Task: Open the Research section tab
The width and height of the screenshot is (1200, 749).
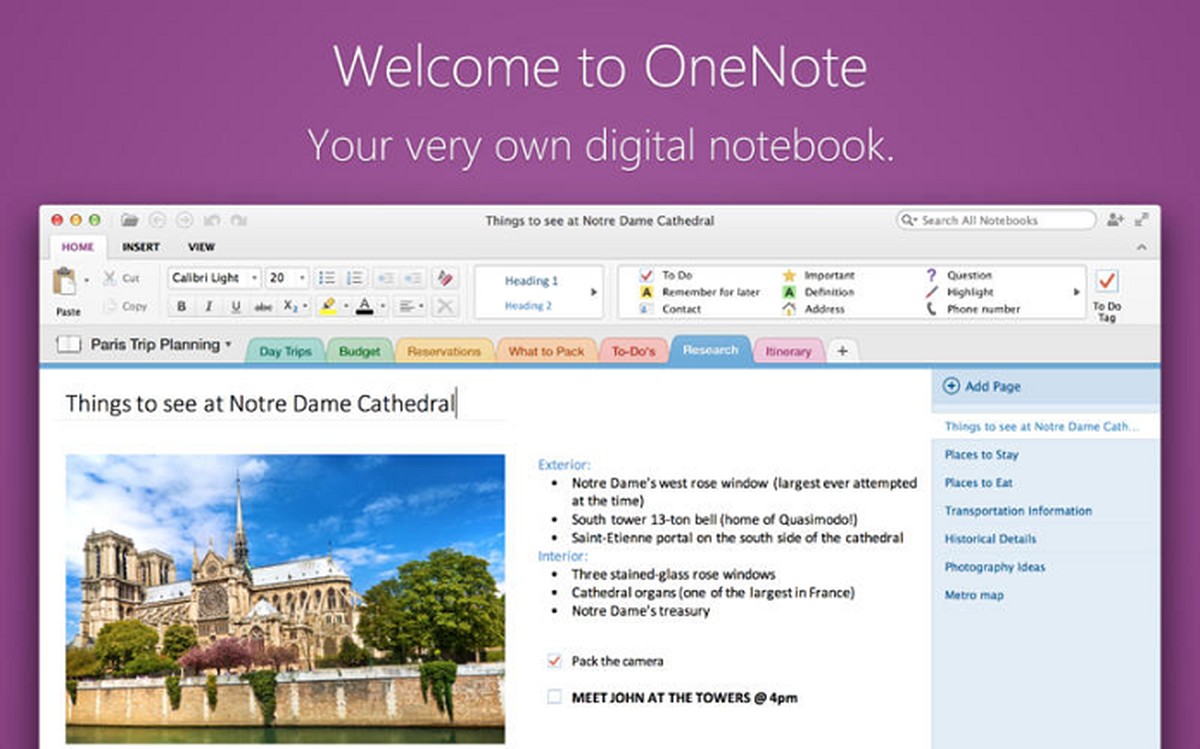Action: click(710, 351)
